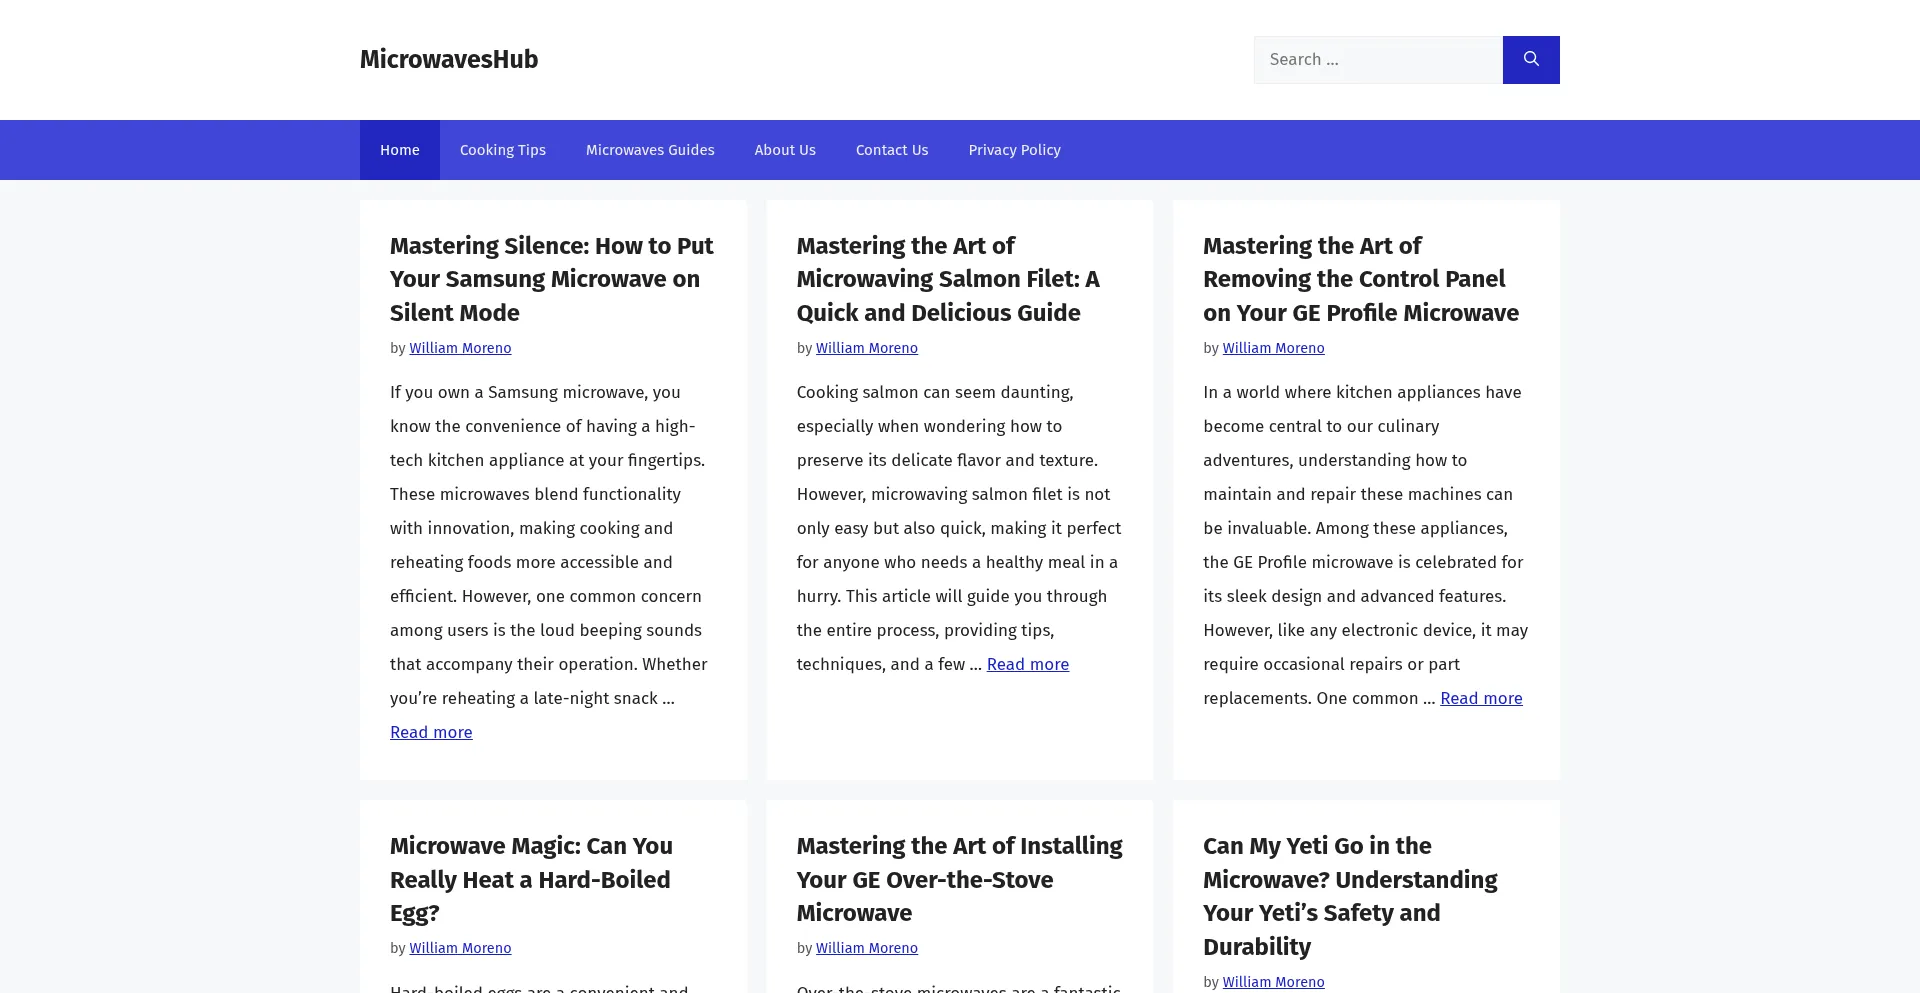This screenshot has width=1920, height=993.
Task: Open the MicrowavesHub site title link
Action: [448, 60]
